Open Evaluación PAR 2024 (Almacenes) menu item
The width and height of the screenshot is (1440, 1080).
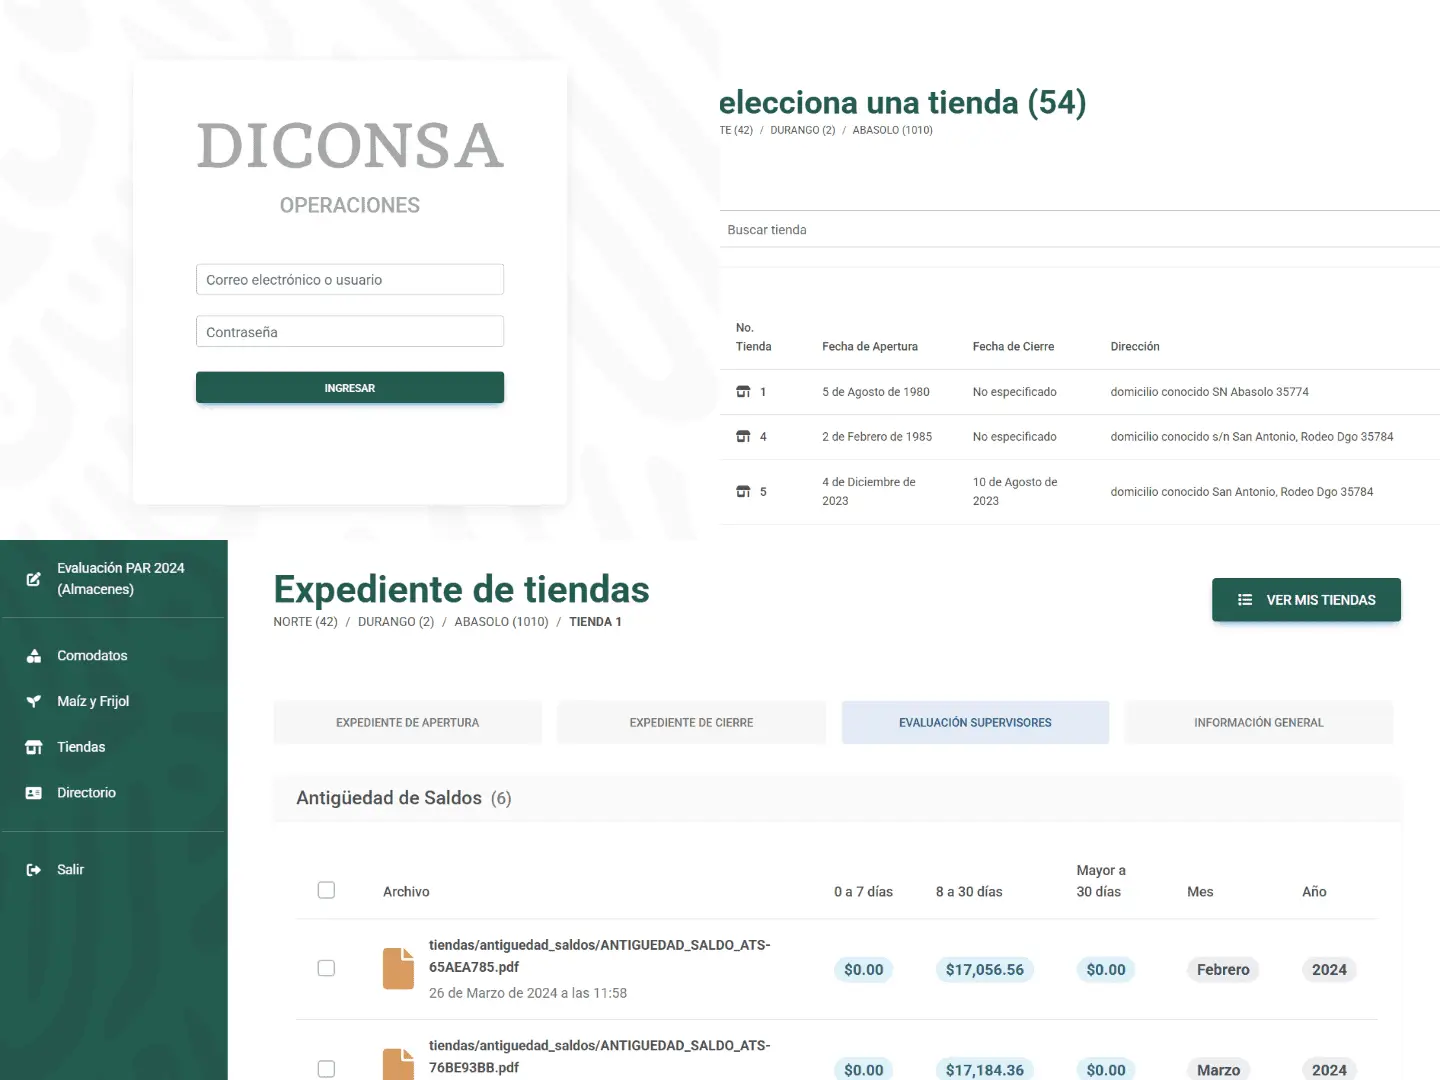[x=114, y=579]
